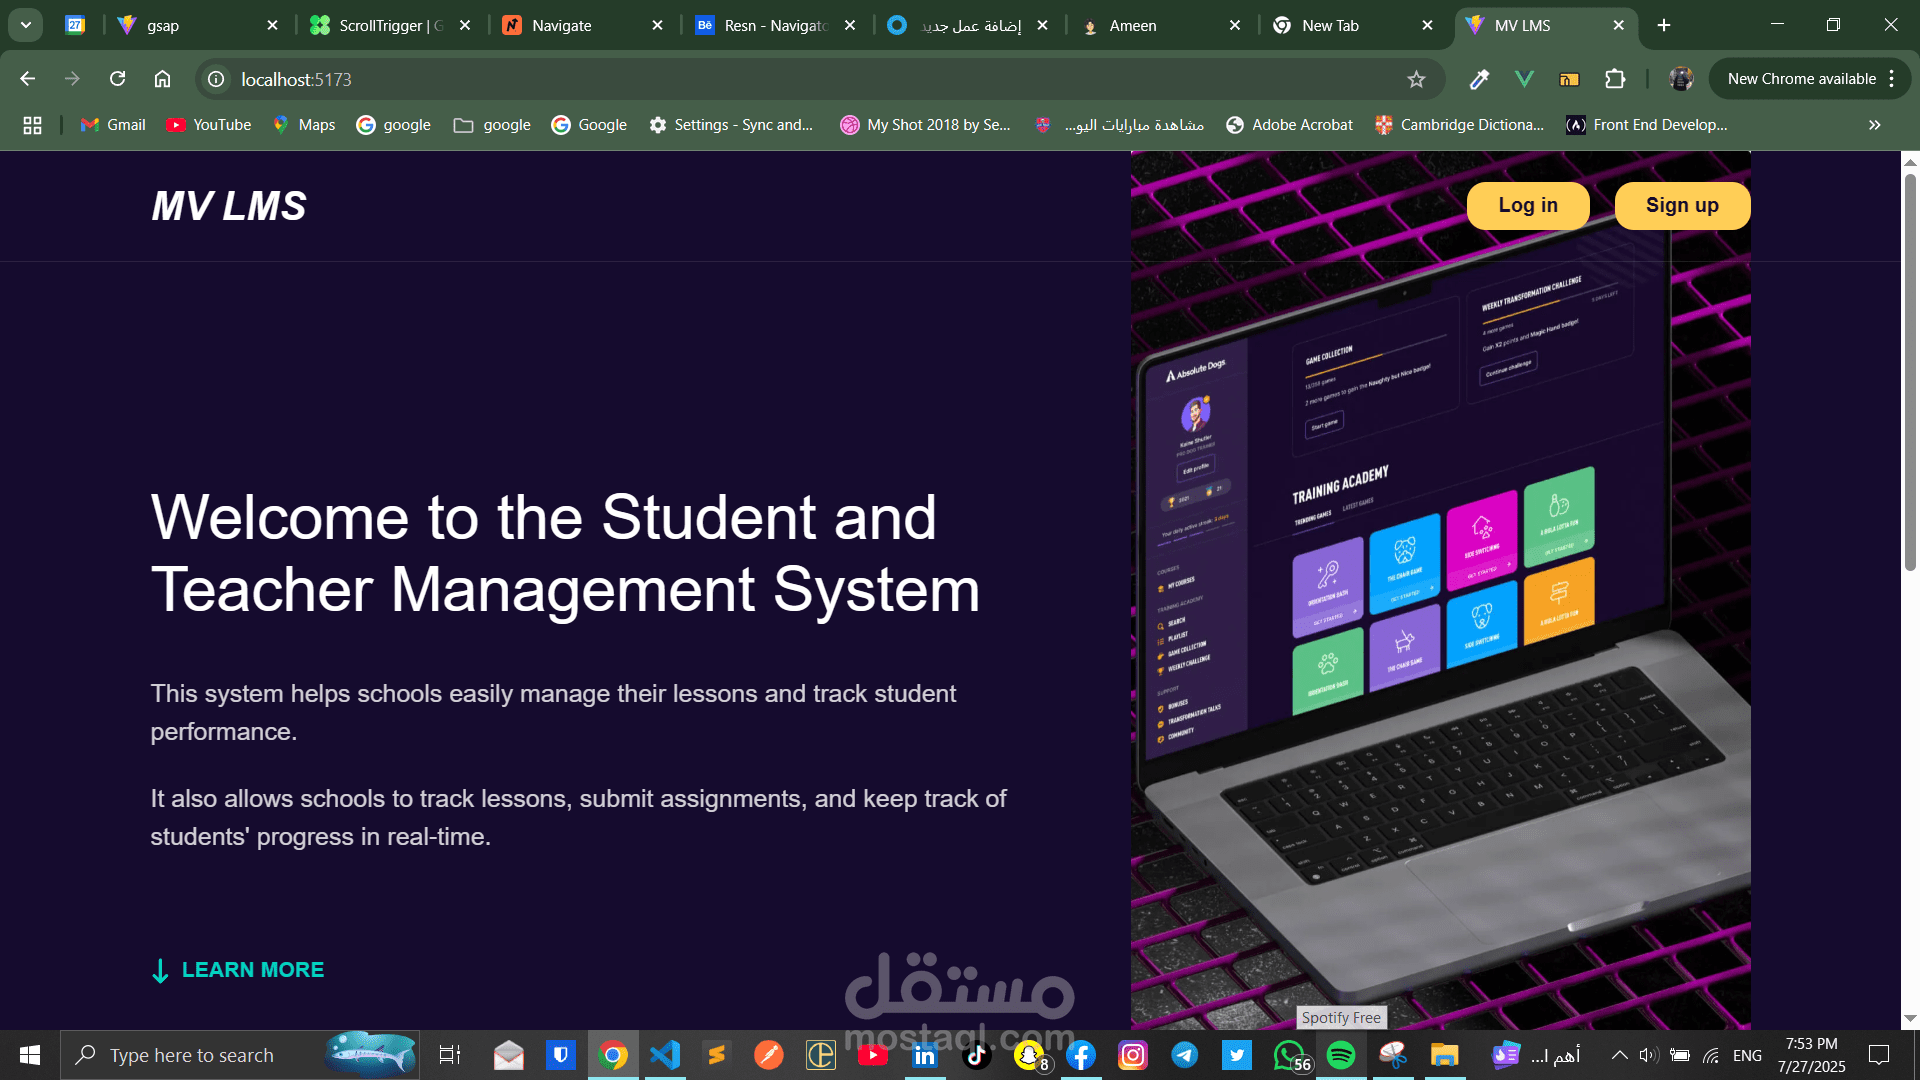Click the Sign up button
This screenshot has height=1080, width=1920.
tap(1682, 205)
